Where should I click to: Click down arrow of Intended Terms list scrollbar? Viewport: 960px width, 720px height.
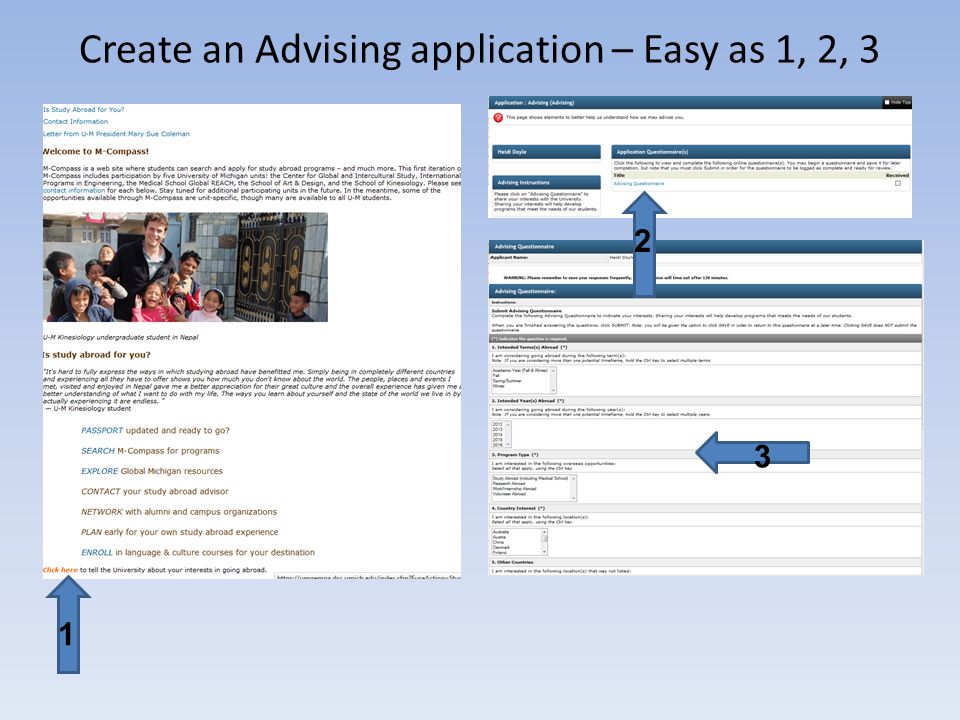click(553, 390)
